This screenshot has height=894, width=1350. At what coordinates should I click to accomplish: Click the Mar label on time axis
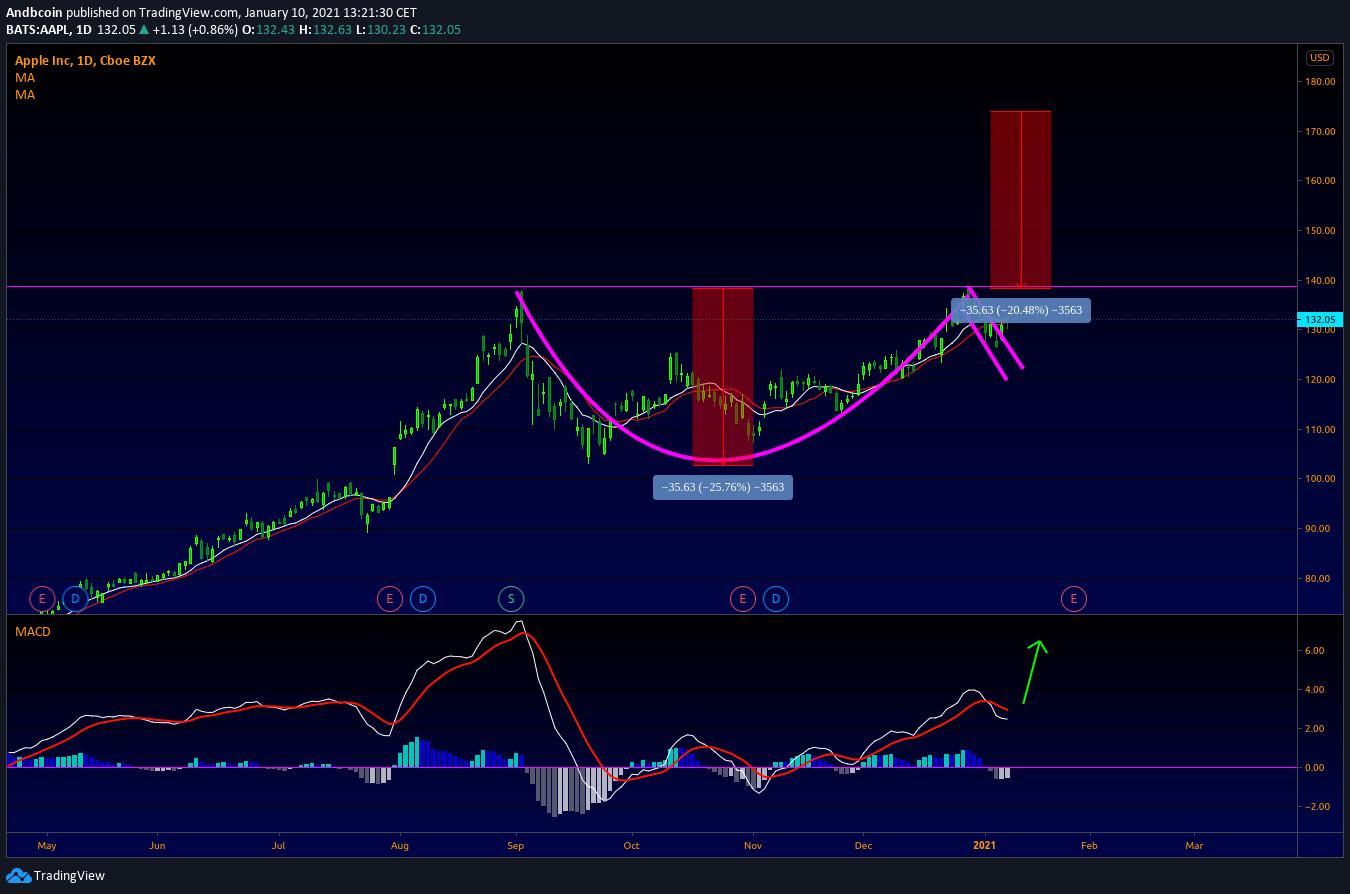1194,845
